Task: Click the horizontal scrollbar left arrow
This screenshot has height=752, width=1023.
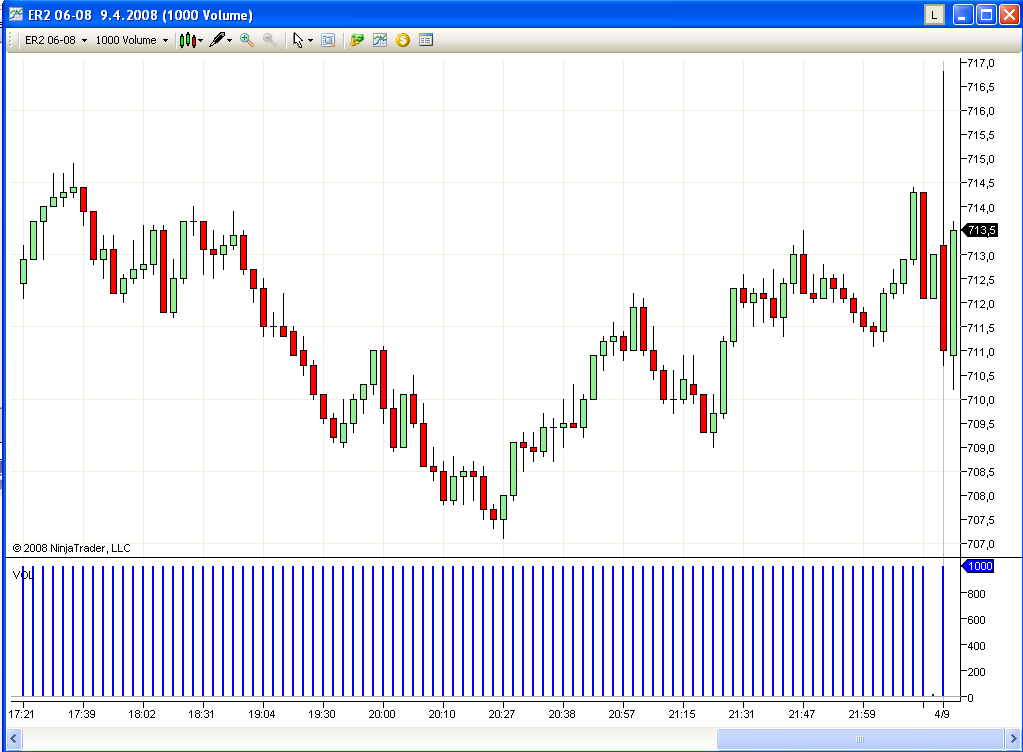Action: click(x=13, y=739)
